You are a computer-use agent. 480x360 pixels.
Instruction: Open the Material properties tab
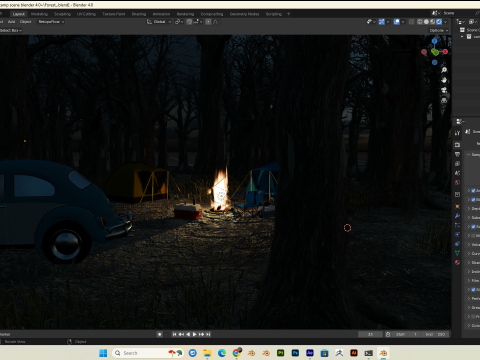pos(457,262)
